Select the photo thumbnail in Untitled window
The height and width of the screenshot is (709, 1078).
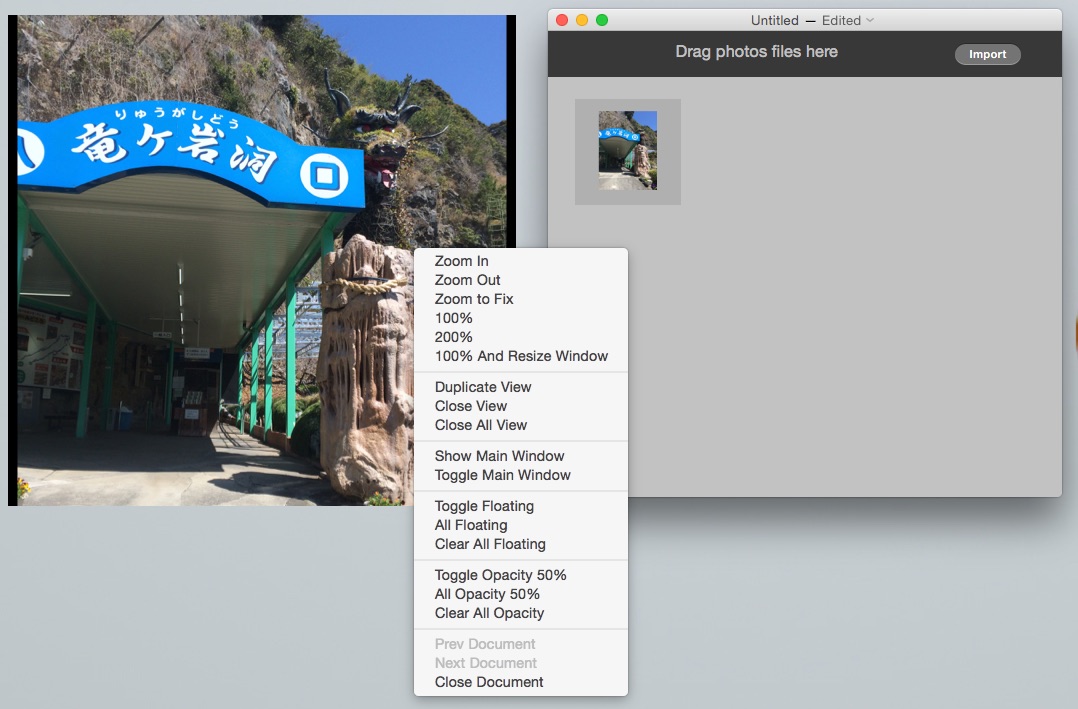[628, 151]
